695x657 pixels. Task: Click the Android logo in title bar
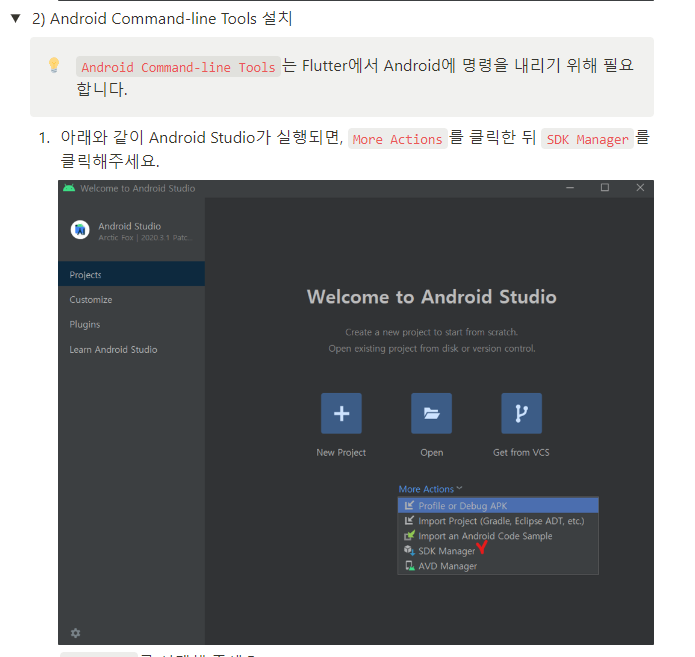(x=69, y=188)
